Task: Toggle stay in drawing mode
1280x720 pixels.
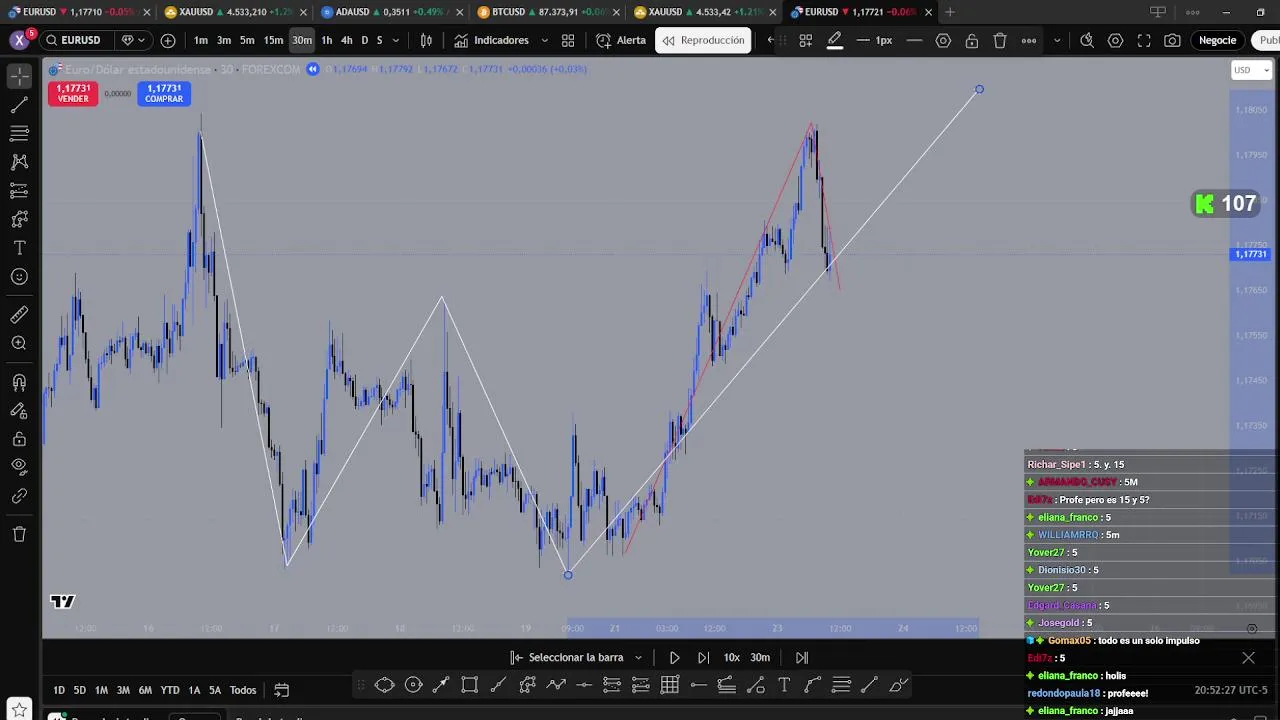Action: click(x=19, y=411)
